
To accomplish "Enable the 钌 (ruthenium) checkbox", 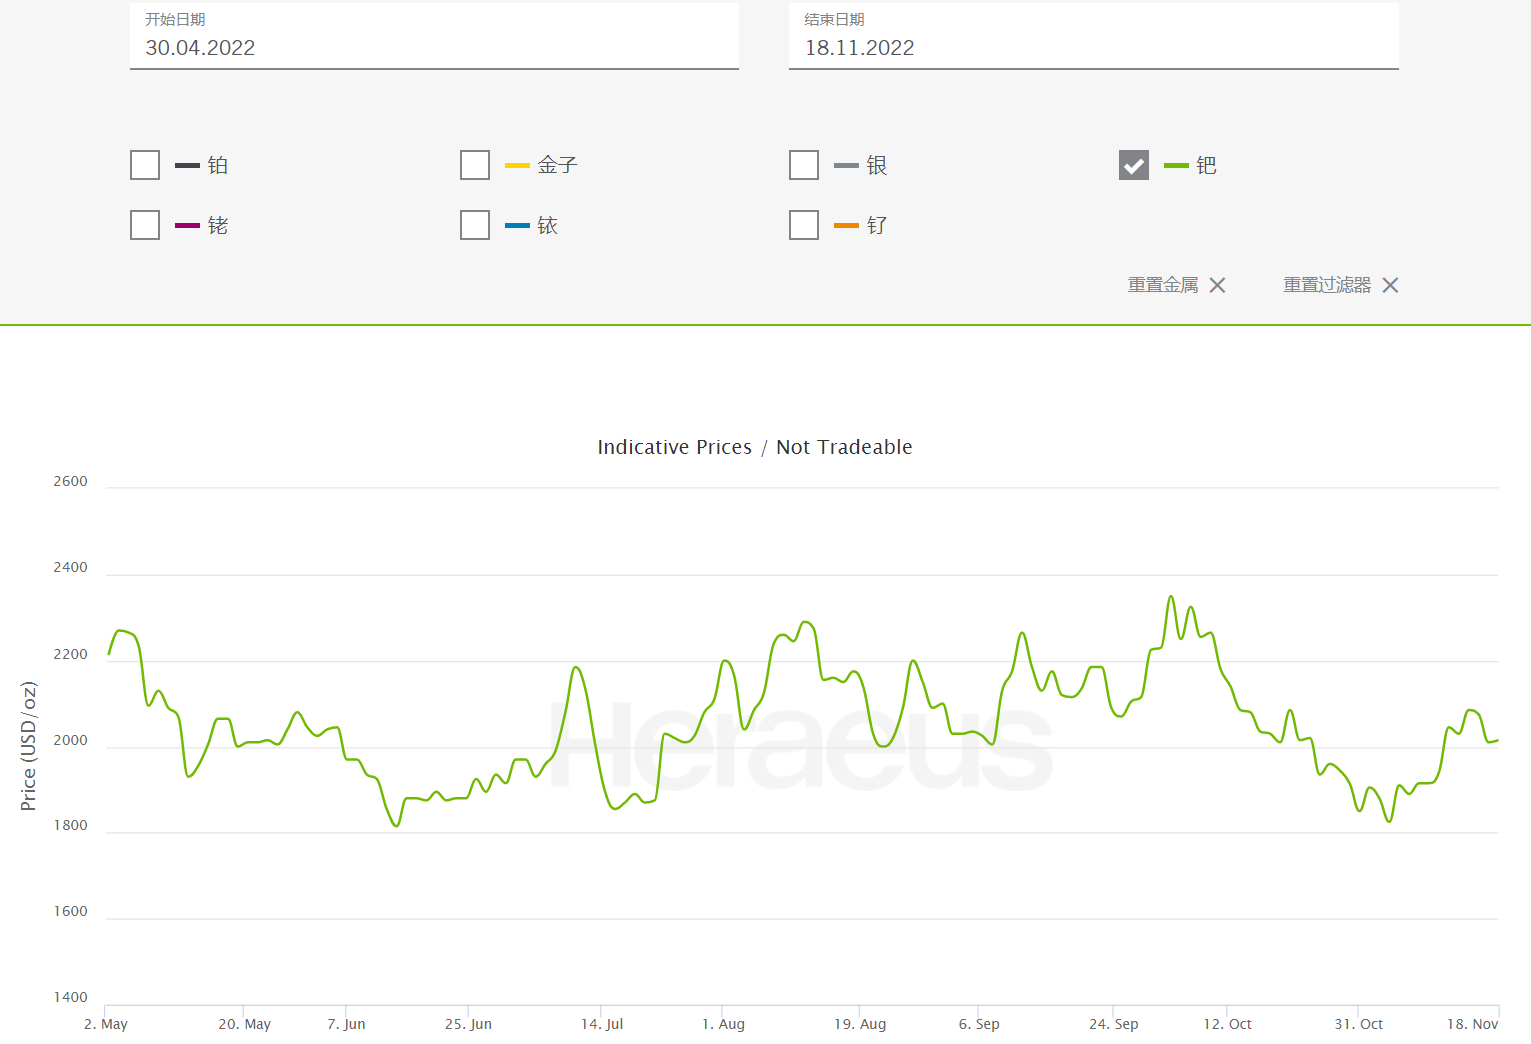I will coord(804,225).
